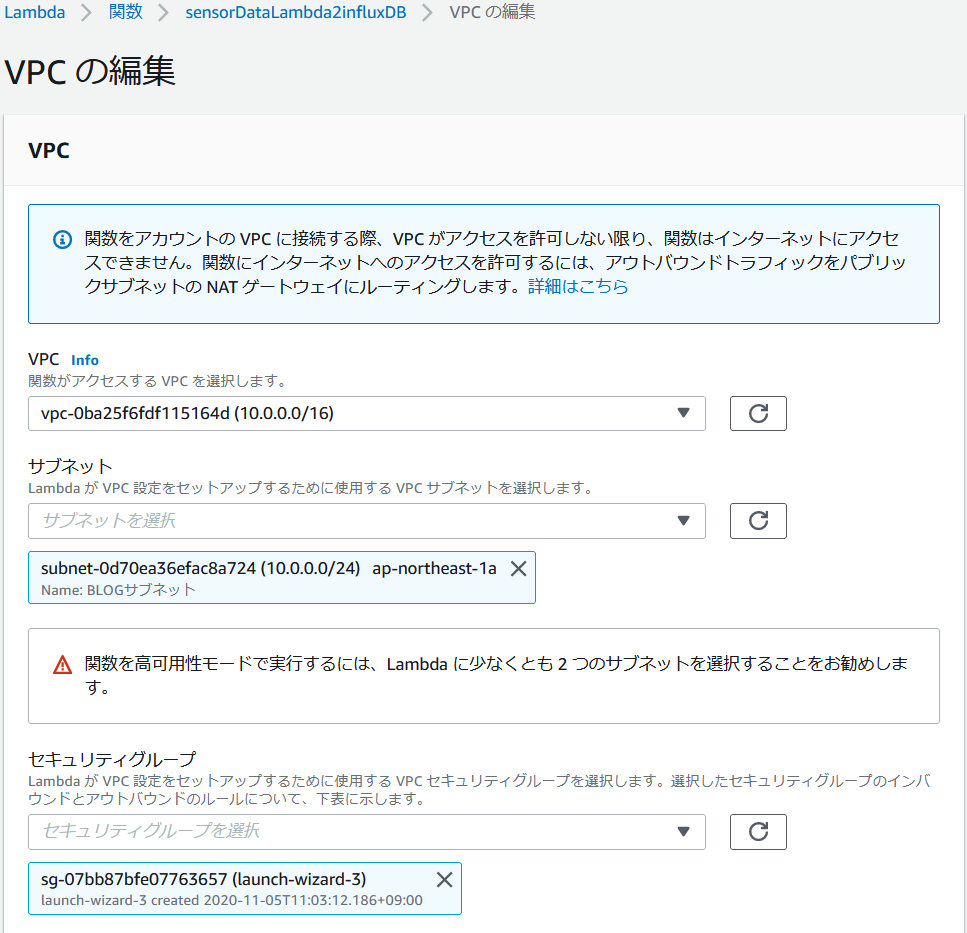Viewport: 967px width, 933px height.
Task: Open the サブネットを選択 dropdown
Action: (366, 520)
